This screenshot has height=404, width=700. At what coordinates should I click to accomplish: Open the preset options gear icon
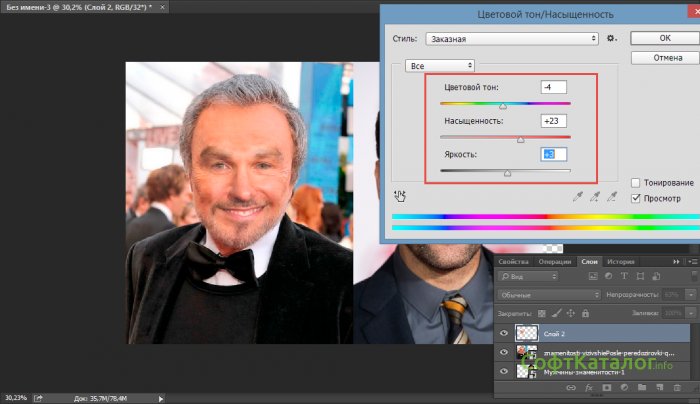pos(611,38)
